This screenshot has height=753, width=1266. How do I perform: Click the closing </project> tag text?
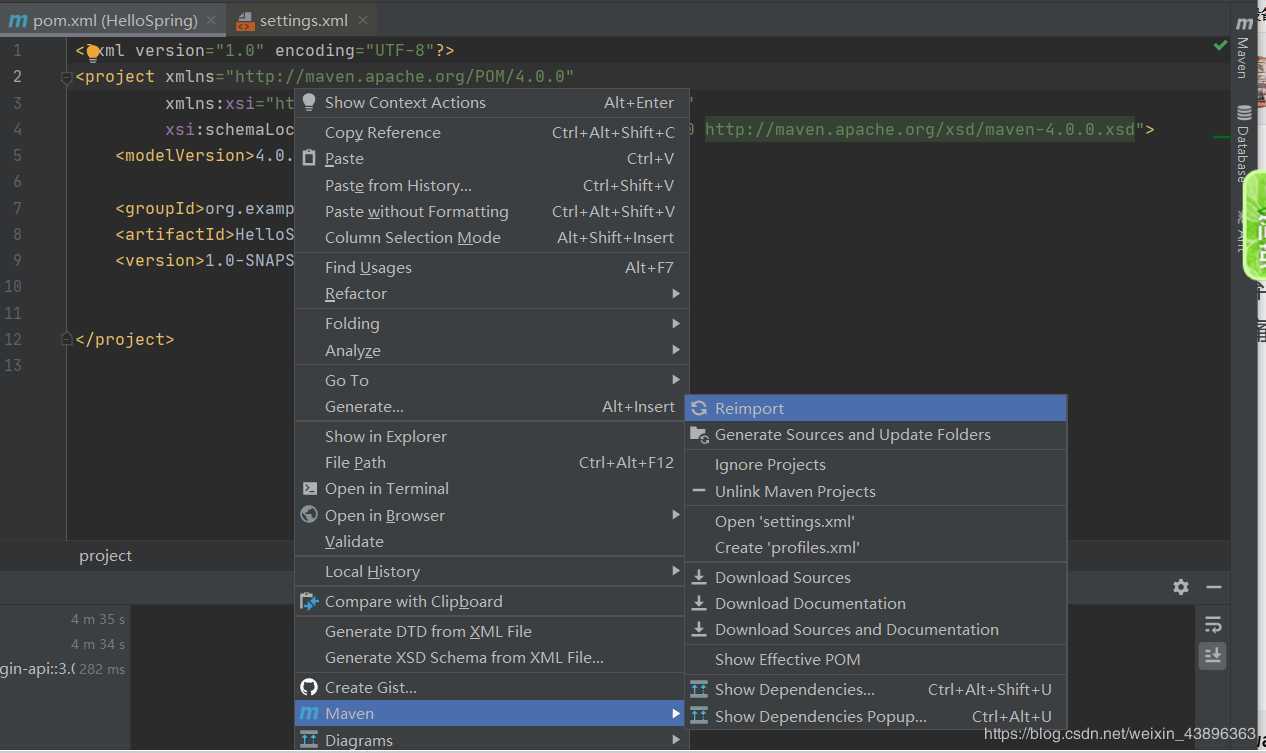click(x=125, y=340)
